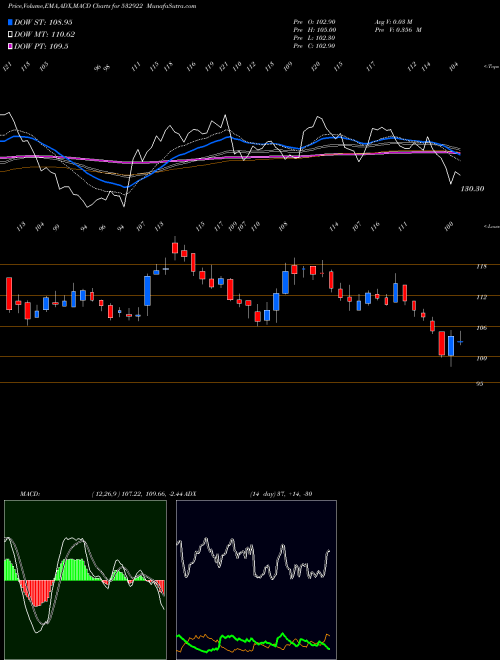The width and height of the screenshot is (500, 660).
Task: Click the 112 price axis label
Action: point(482,297)
